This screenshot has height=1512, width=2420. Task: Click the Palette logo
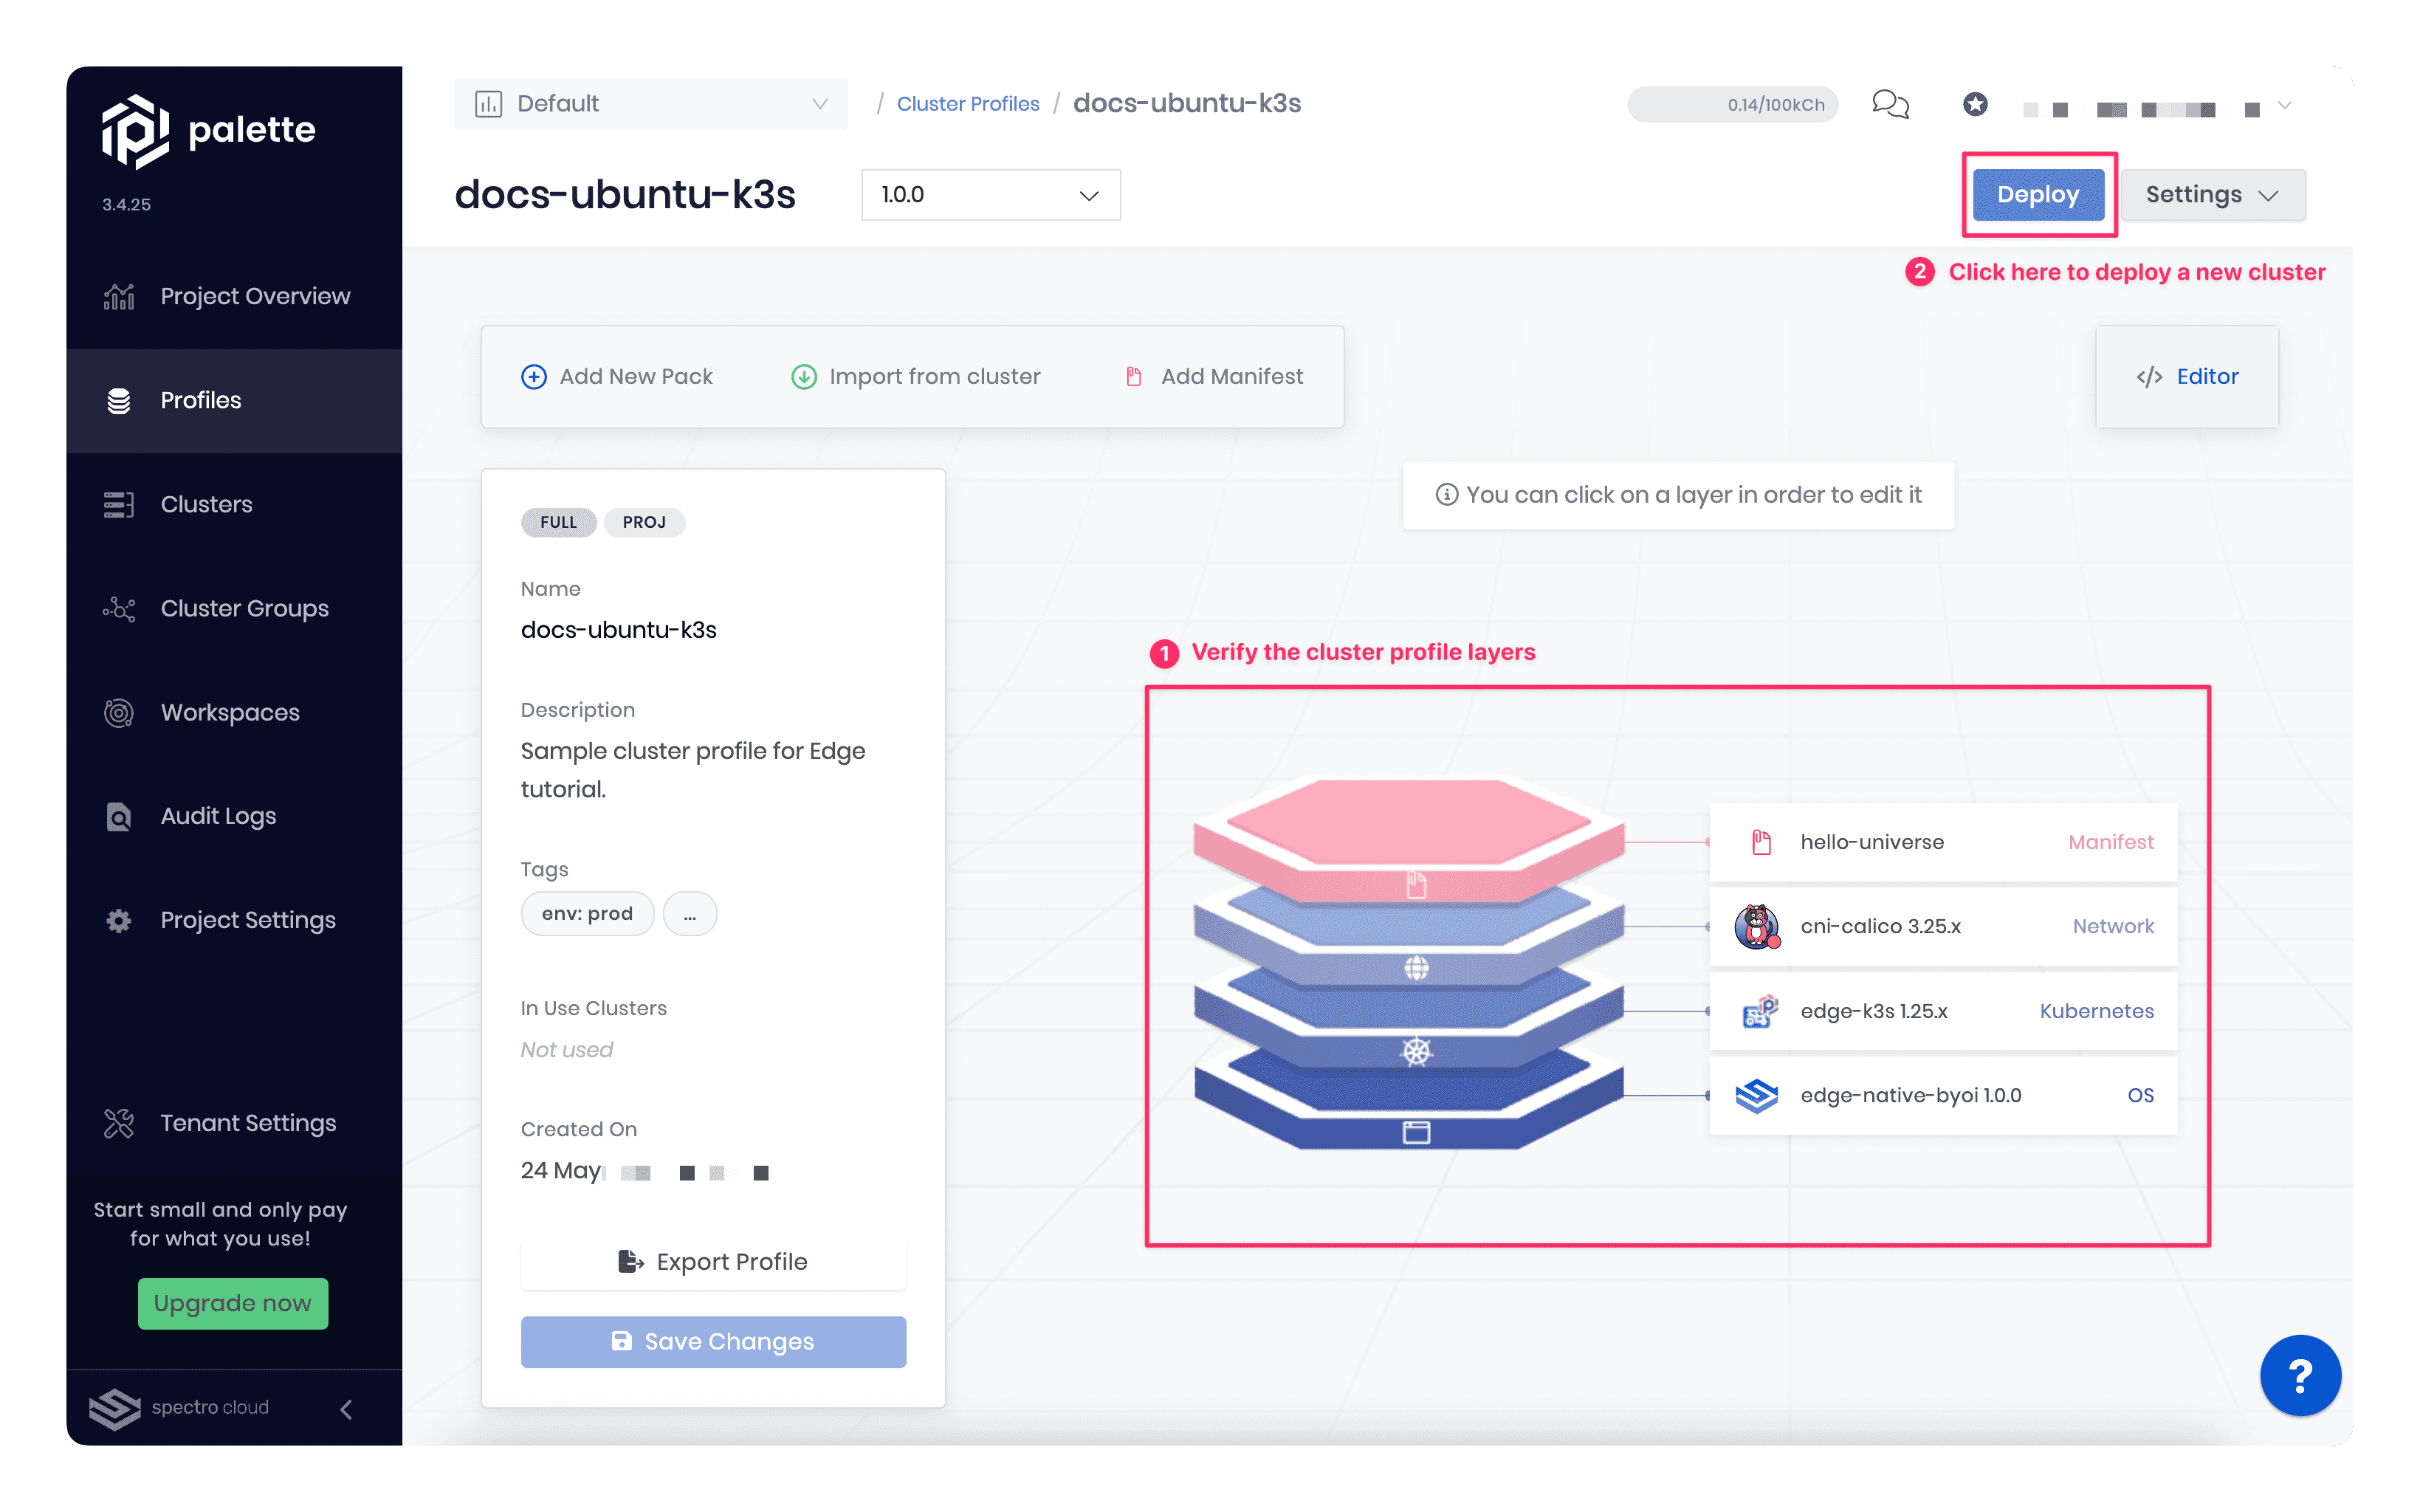(x=208, y=131)
